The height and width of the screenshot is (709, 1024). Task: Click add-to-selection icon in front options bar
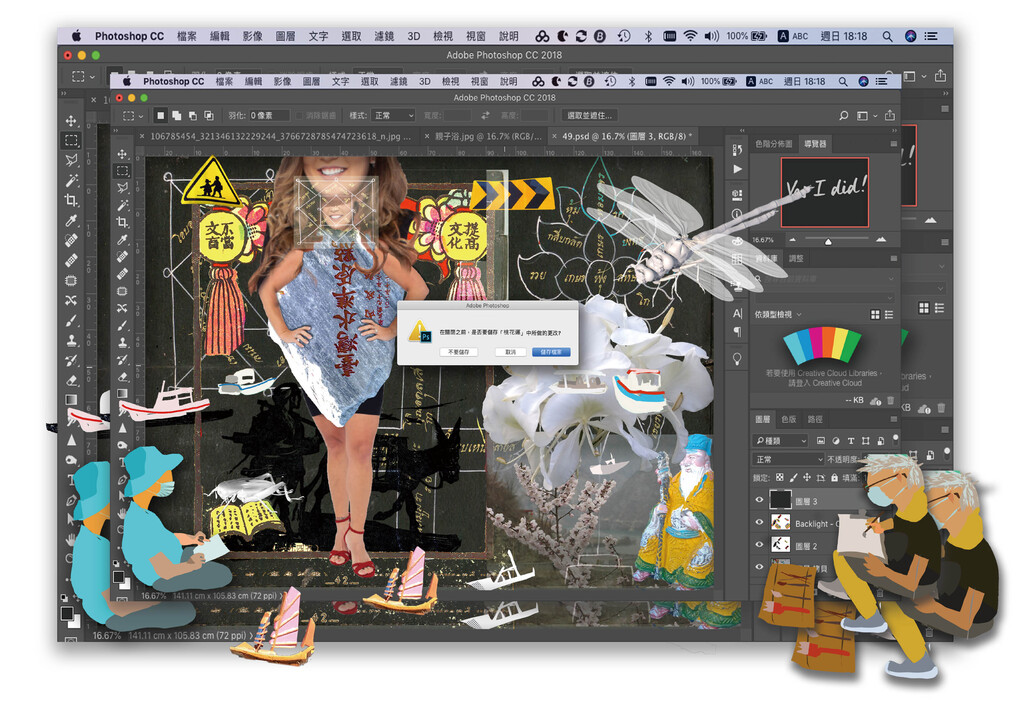click(x=174, y=115)
